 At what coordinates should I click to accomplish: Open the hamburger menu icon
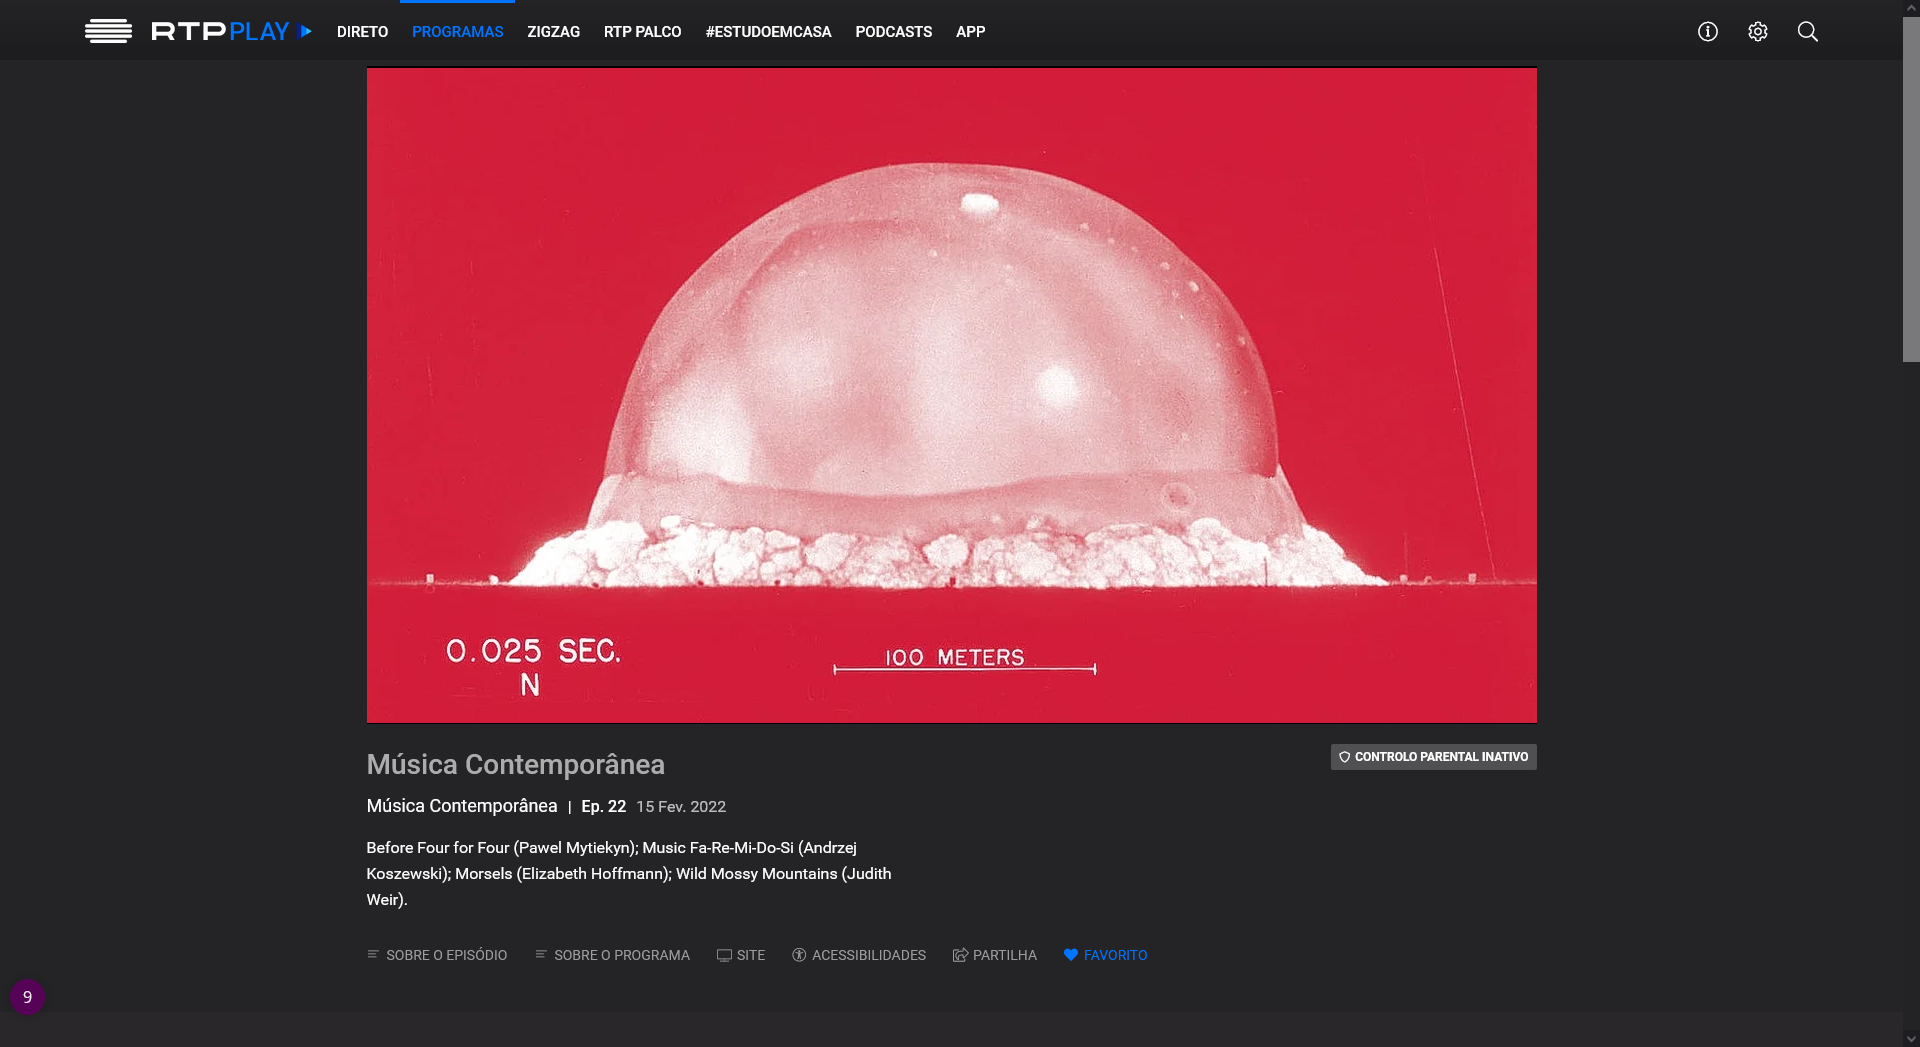point(108,31)
